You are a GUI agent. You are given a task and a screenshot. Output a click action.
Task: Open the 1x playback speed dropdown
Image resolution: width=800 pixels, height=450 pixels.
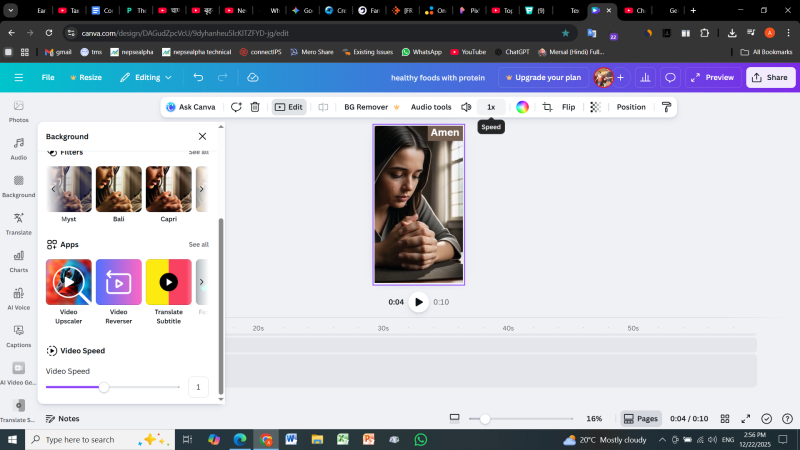(x=490, y=107)
